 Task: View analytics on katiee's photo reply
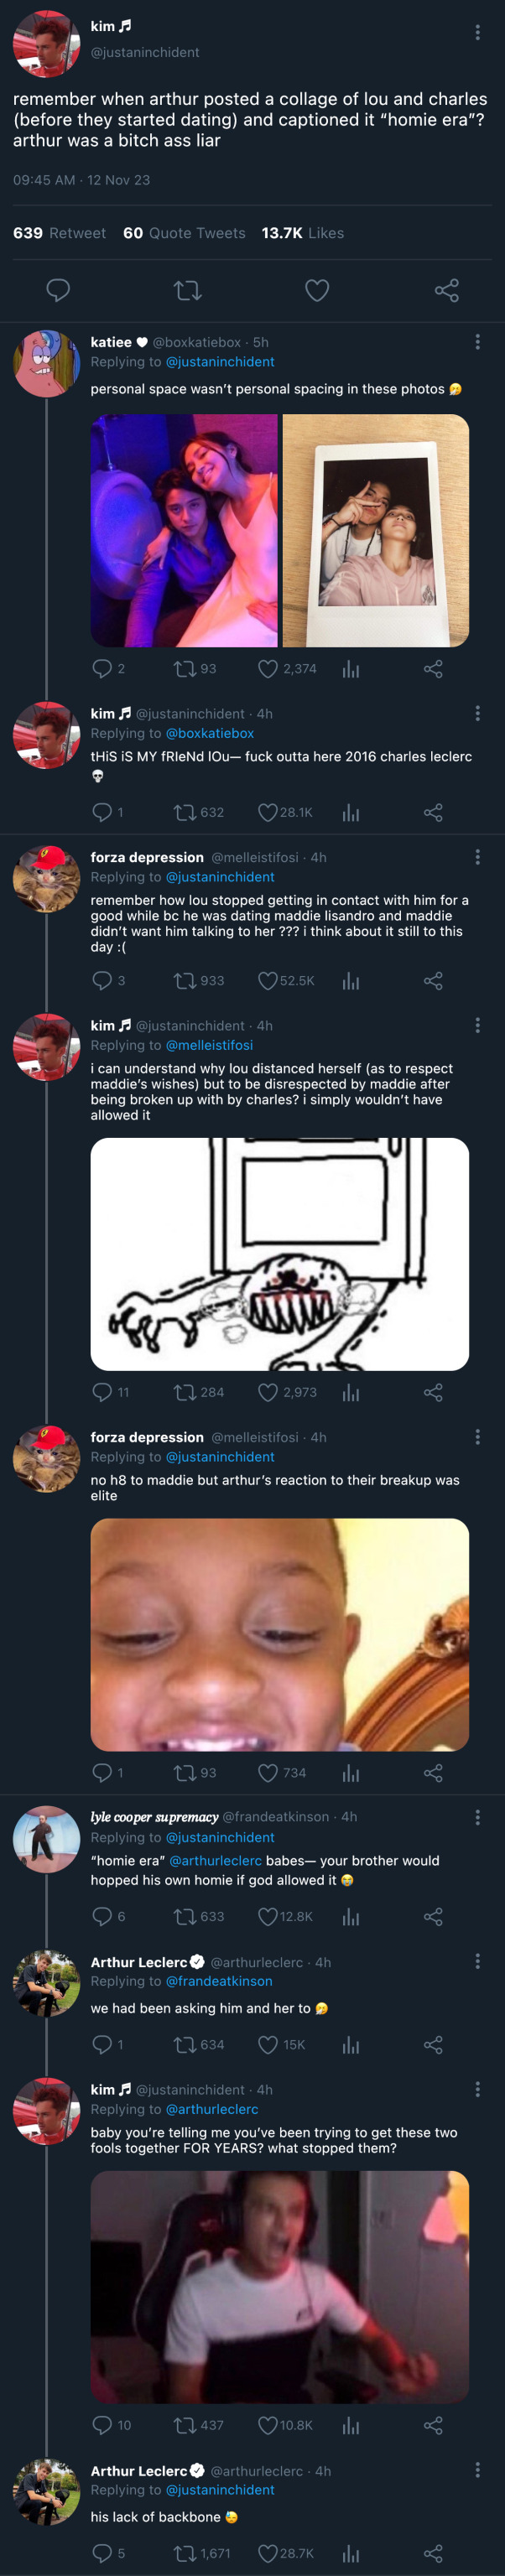(350, 669)
